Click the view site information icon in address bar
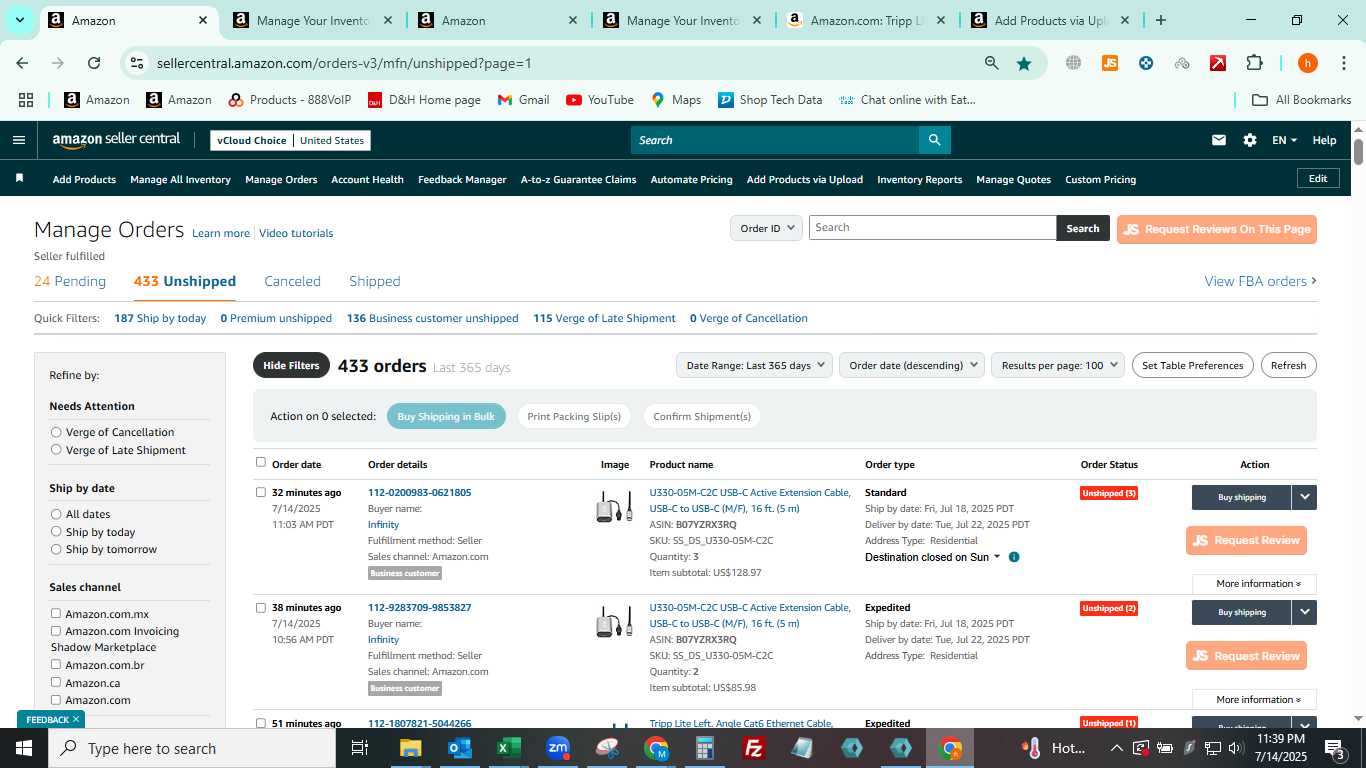This screenshot has height=768, width=1366. (137, 63)
